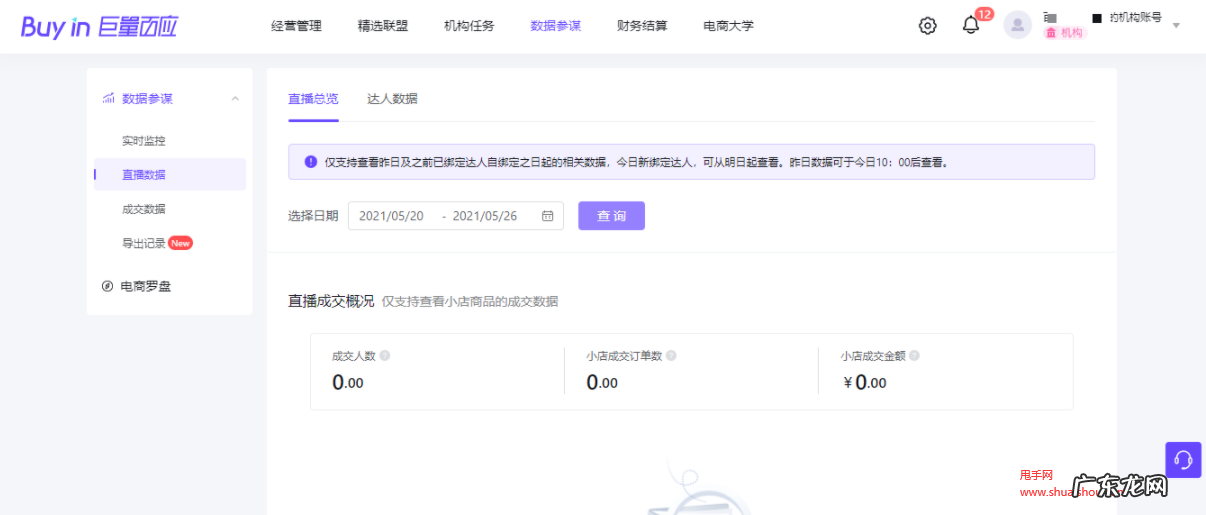Click the Buy in 巨量百应 logo
This screenshot has width=1206, height=515.
click(x=99, y=27)
